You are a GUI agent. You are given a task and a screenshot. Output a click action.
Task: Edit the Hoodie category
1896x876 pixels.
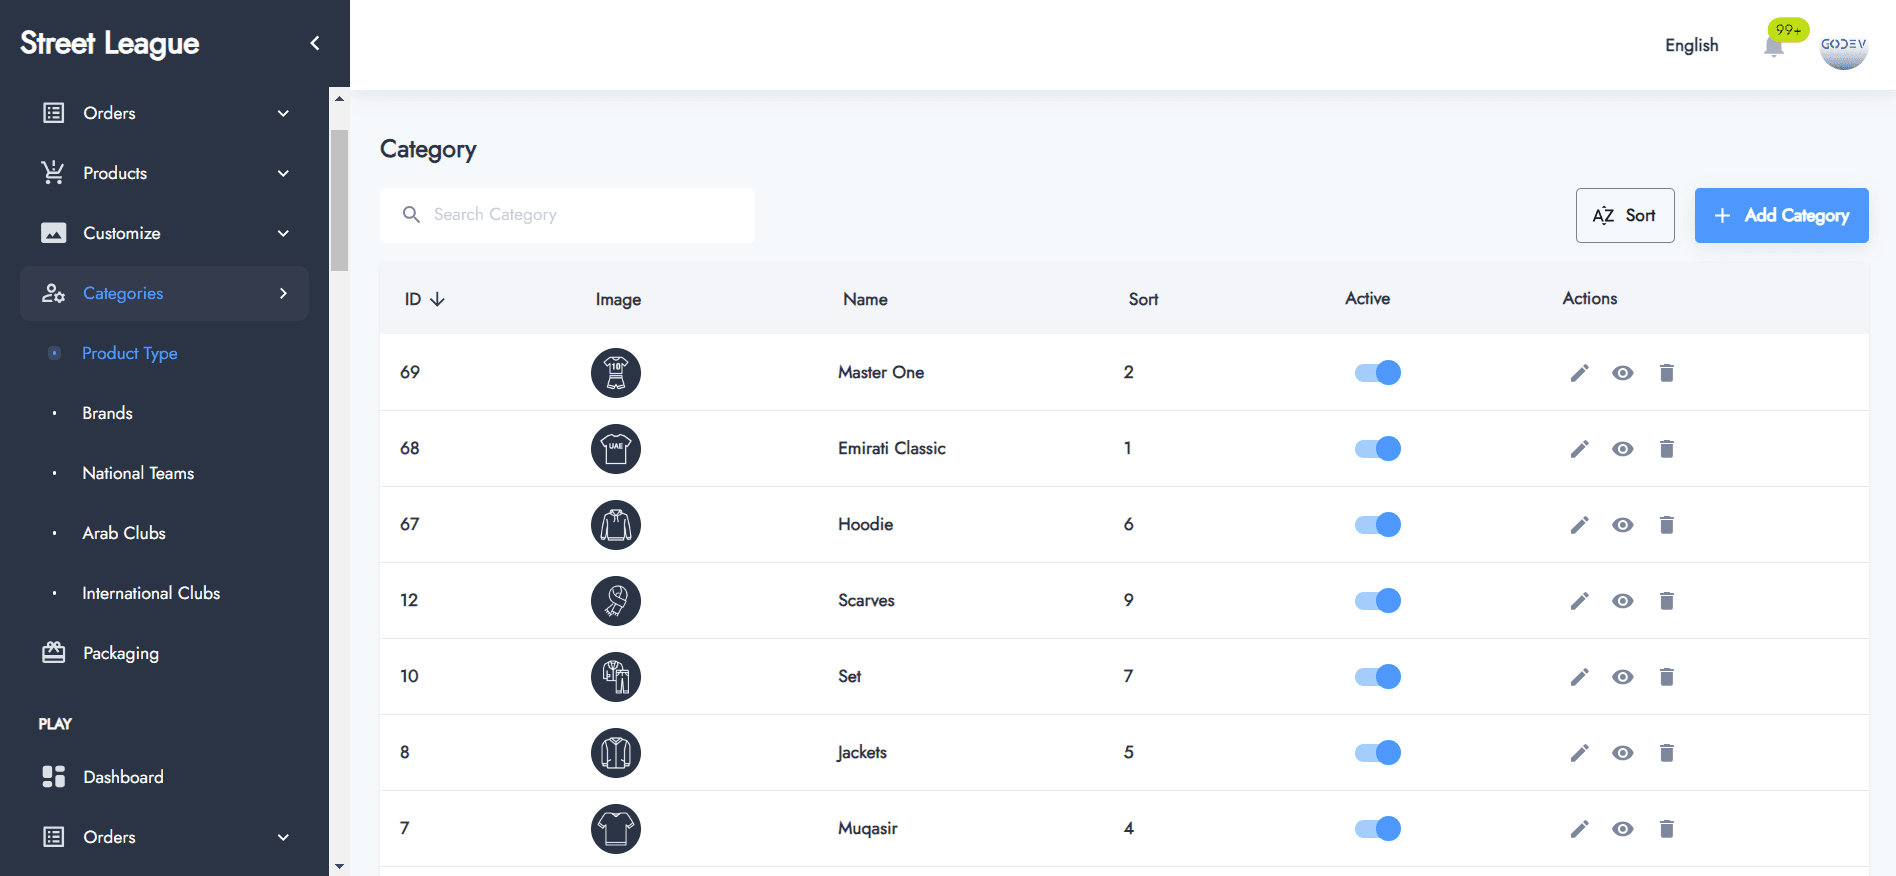pos(1579,525)
